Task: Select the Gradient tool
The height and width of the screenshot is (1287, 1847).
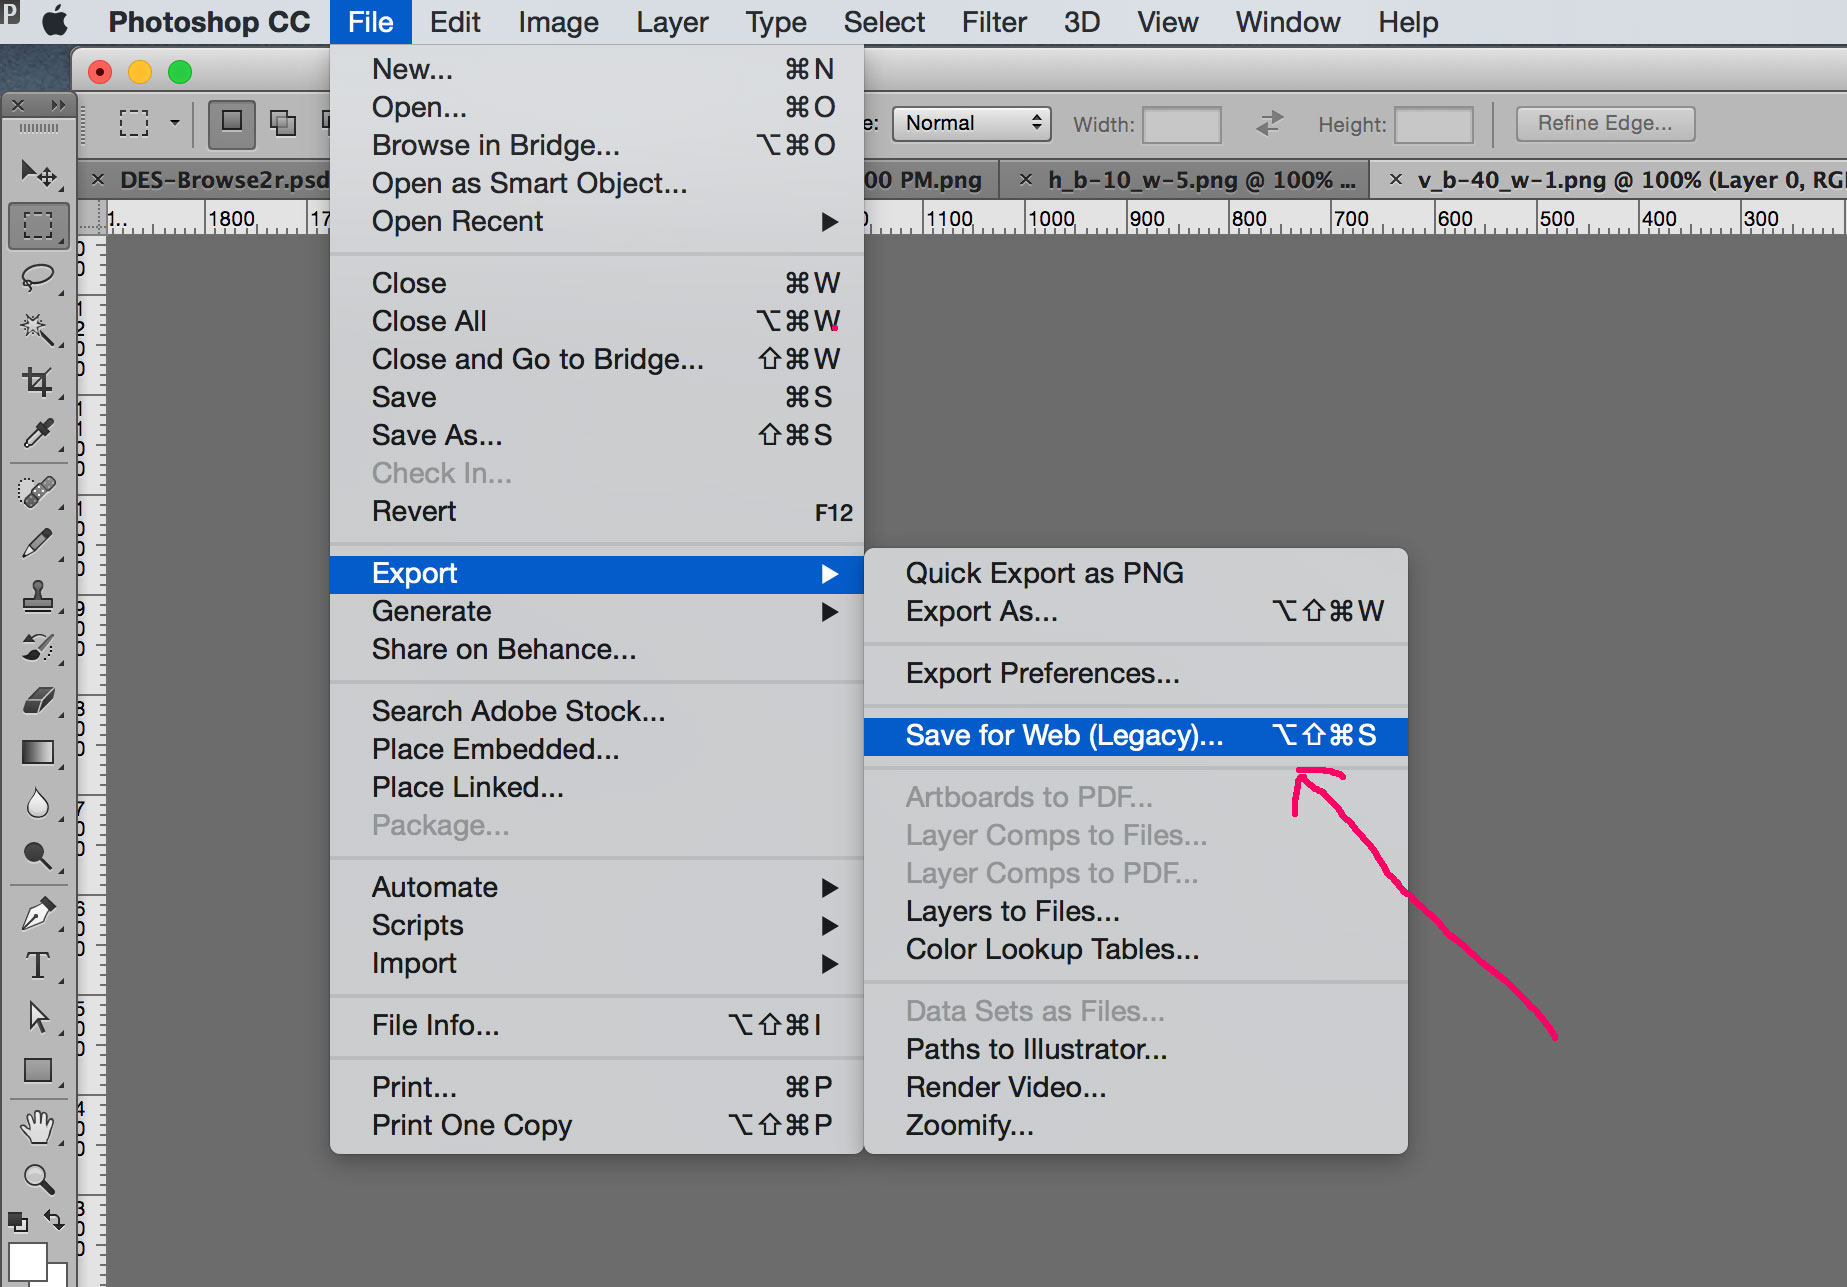Action: tap(37, 752)
